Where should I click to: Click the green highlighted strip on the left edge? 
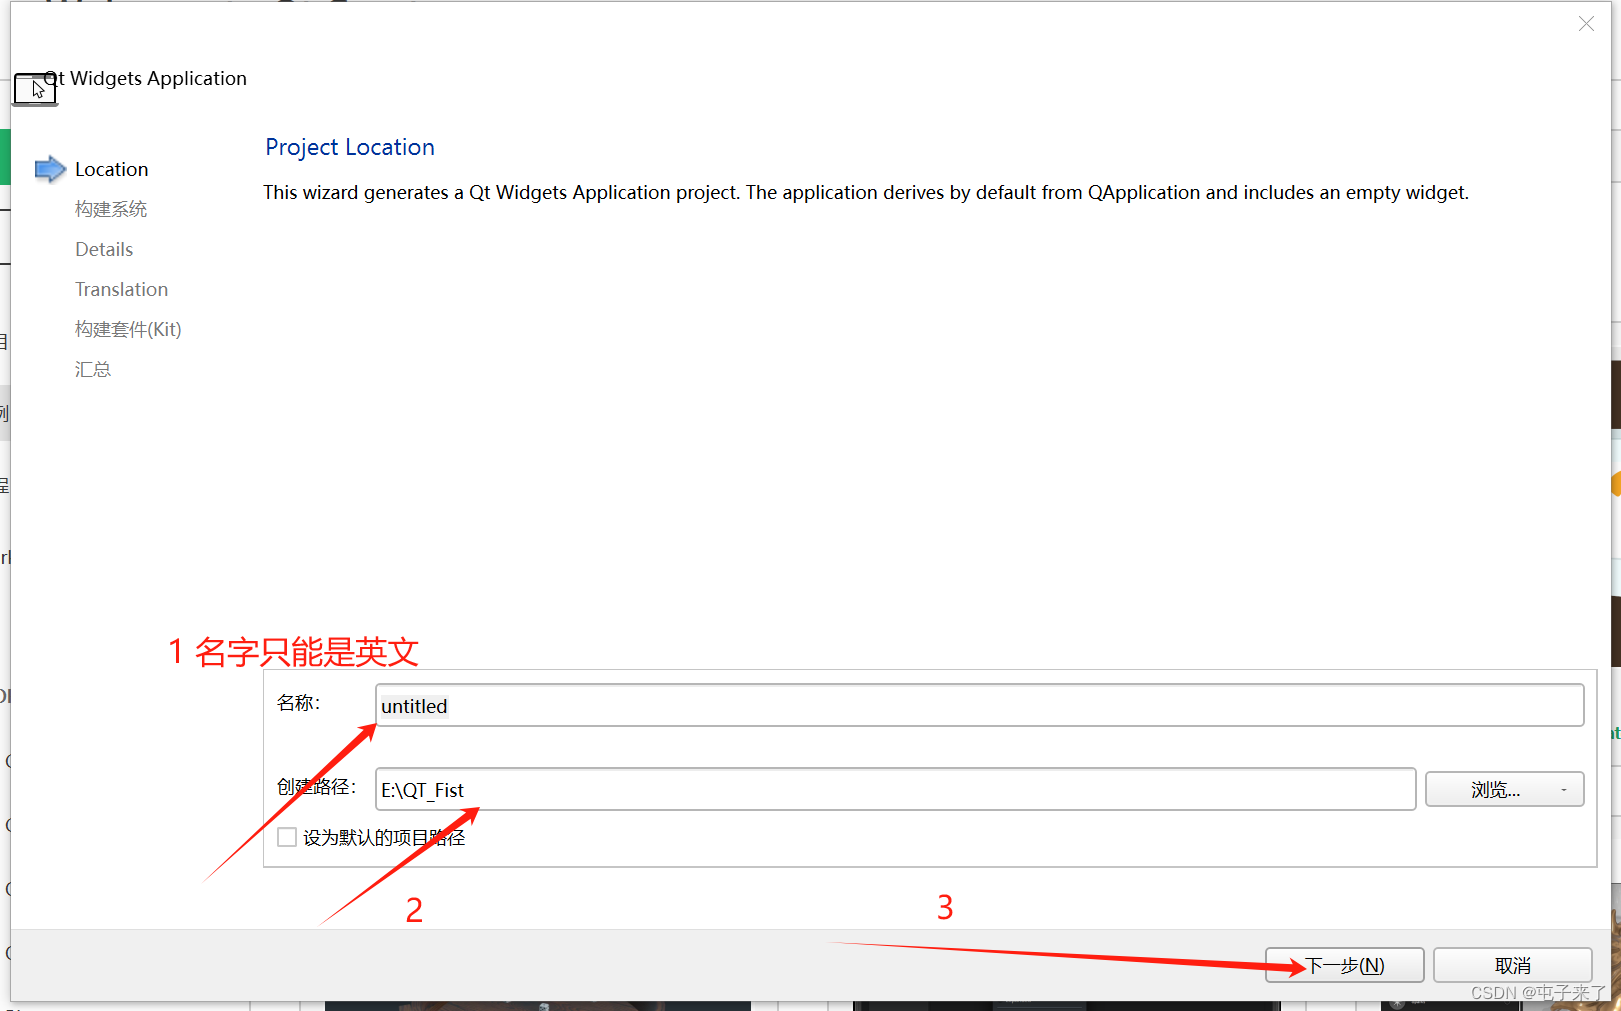4,156
